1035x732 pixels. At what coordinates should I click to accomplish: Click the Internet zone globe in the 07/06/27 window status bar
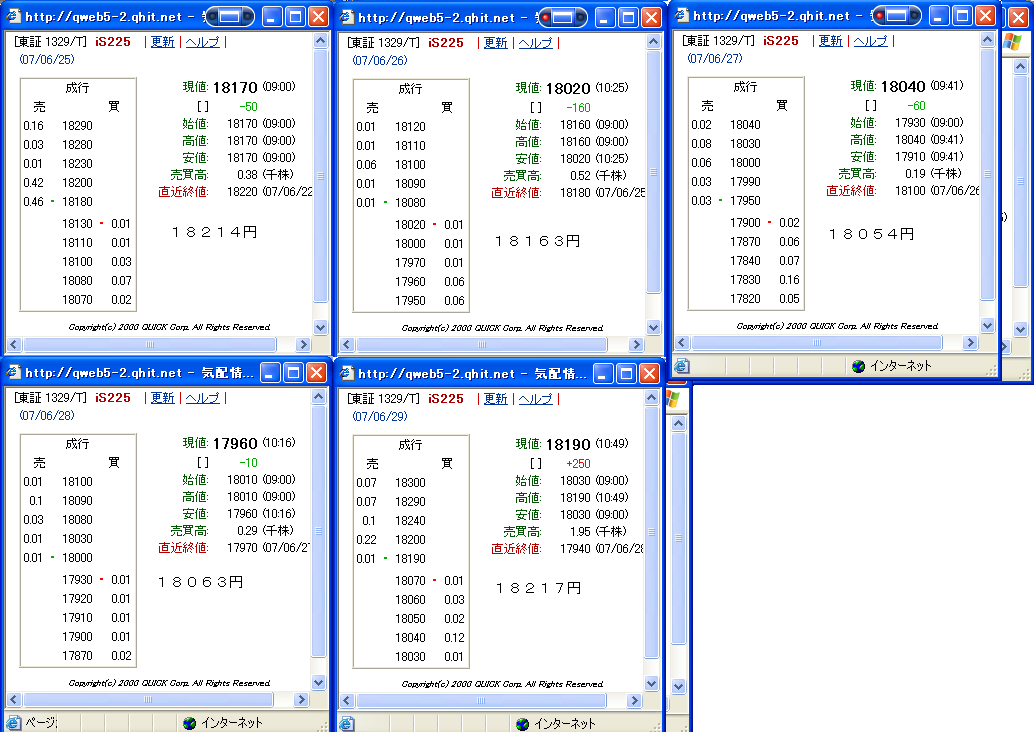pyautogui.click(x=858, y=366)
